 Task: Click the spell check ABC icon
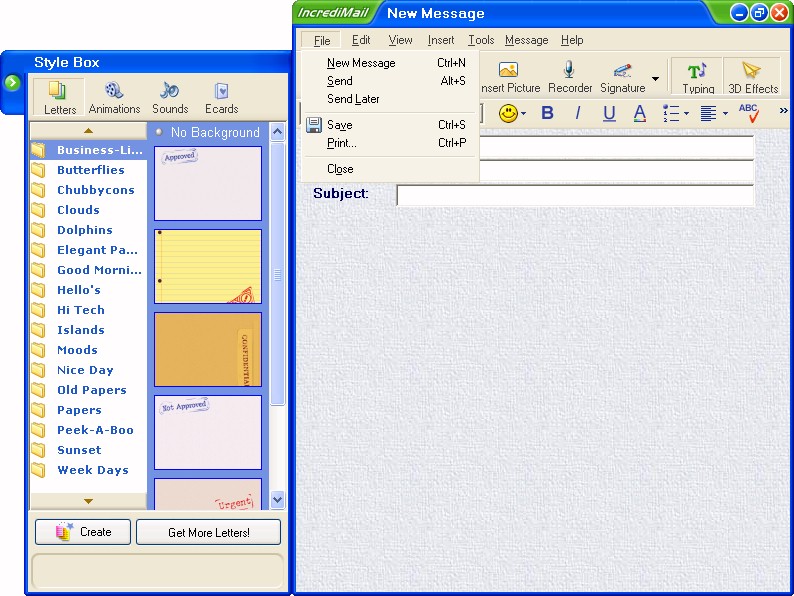[749, 113]
